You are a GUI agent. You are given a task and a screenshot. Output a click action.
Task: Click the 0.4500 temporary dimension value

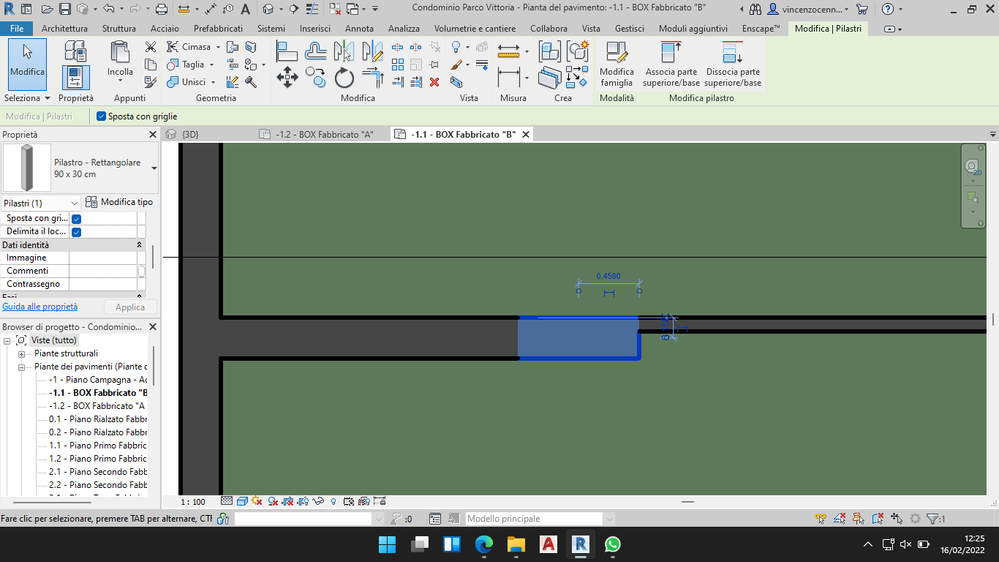608,276
